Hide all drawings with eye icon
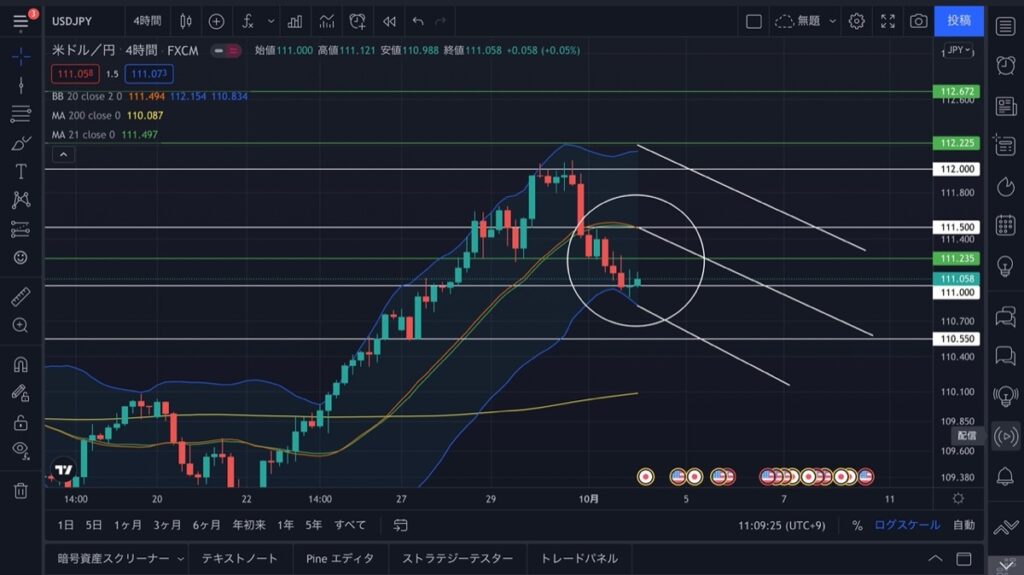1024x575 pixels. [21, 450]
